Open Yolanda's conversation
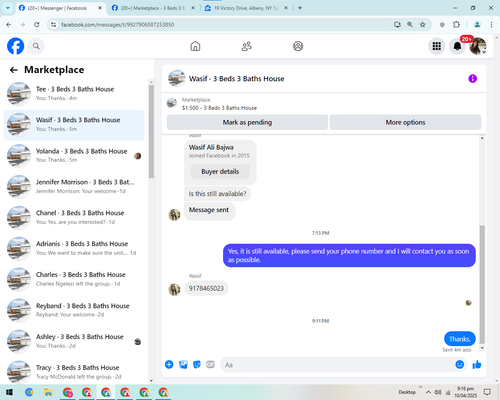 click(74, 156)
